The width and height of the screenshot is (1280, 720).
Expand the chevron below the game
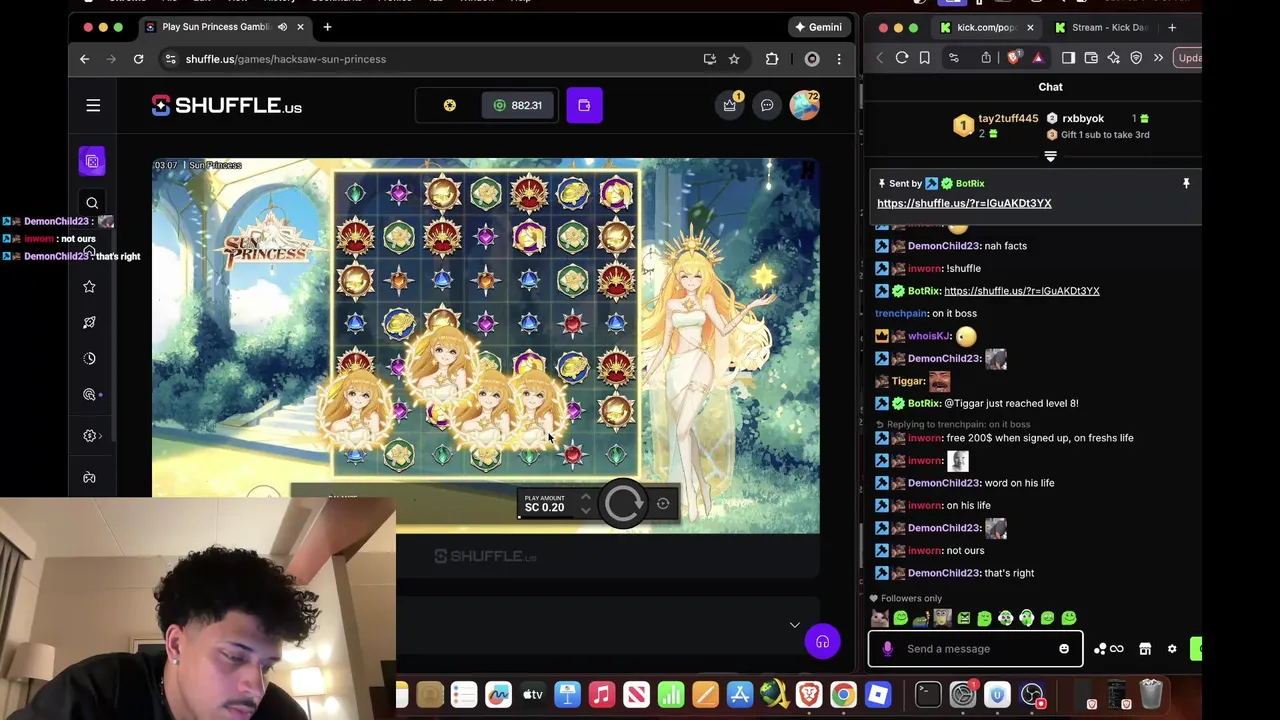click(795, 625)
